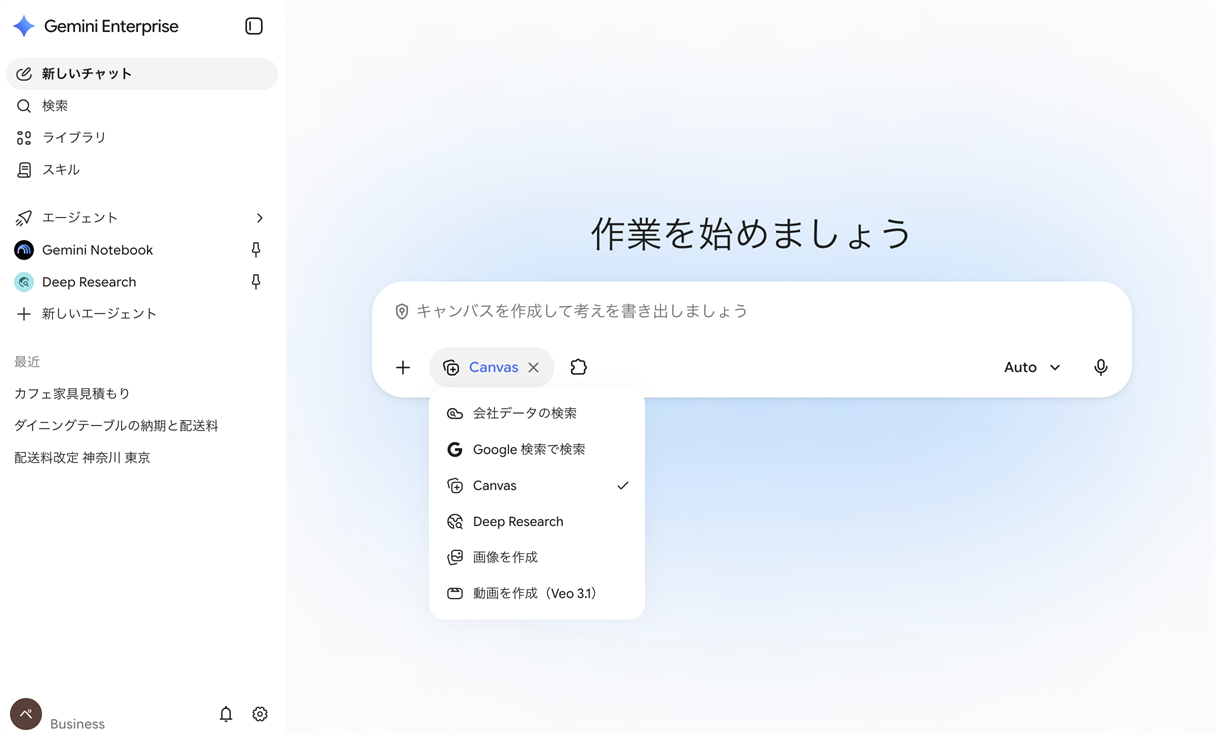Viewport: 1216px width, 735px height.
Task: Click the Canvas chip label
Action: (494, 368)
